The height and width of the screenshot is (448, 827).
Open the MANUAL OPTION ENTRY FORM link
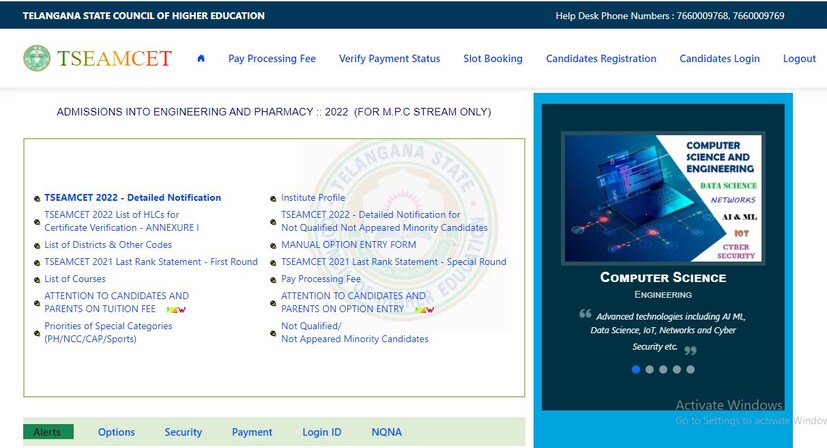click(x=349, y=245)
